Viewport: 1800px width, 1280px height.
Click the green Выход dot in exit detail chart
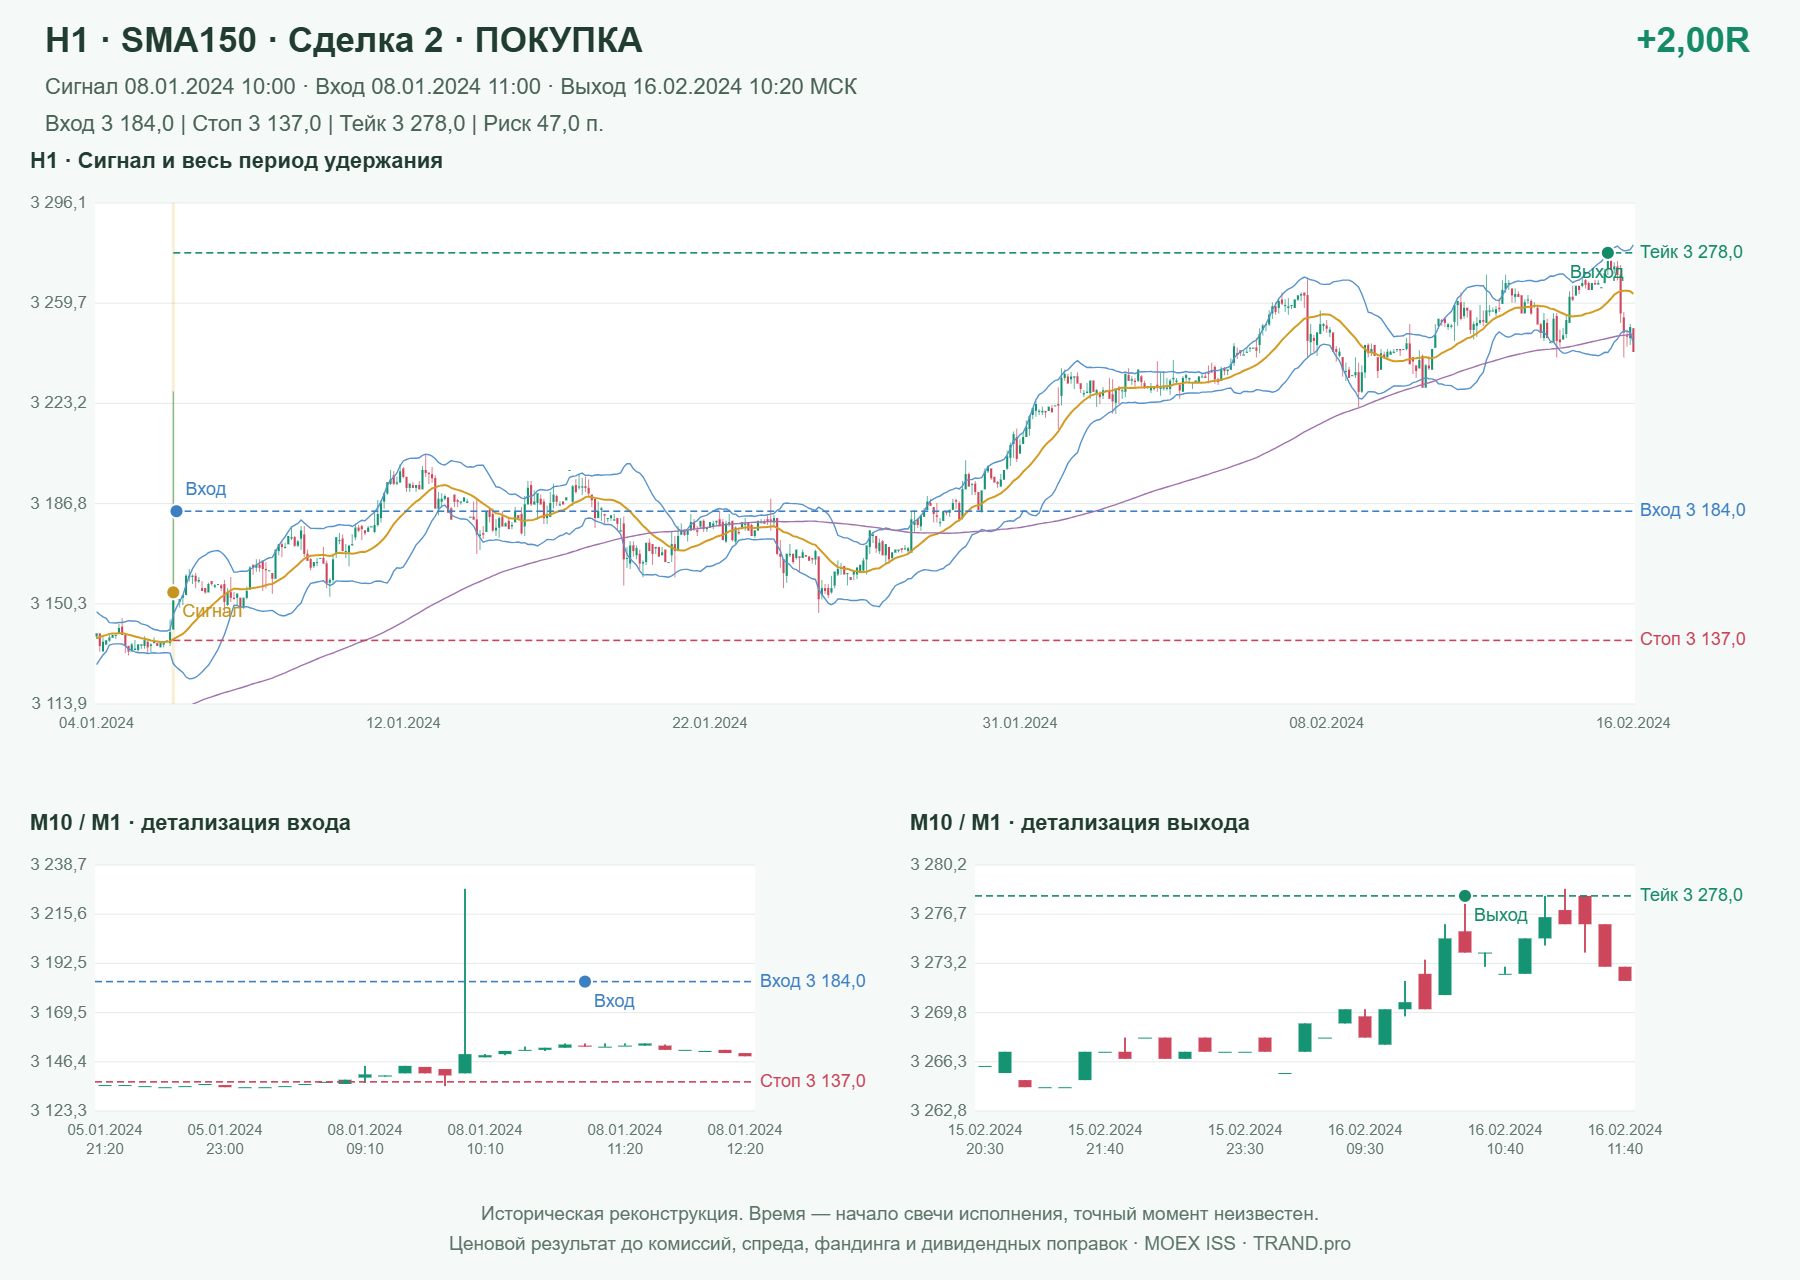click(1465, 896)
